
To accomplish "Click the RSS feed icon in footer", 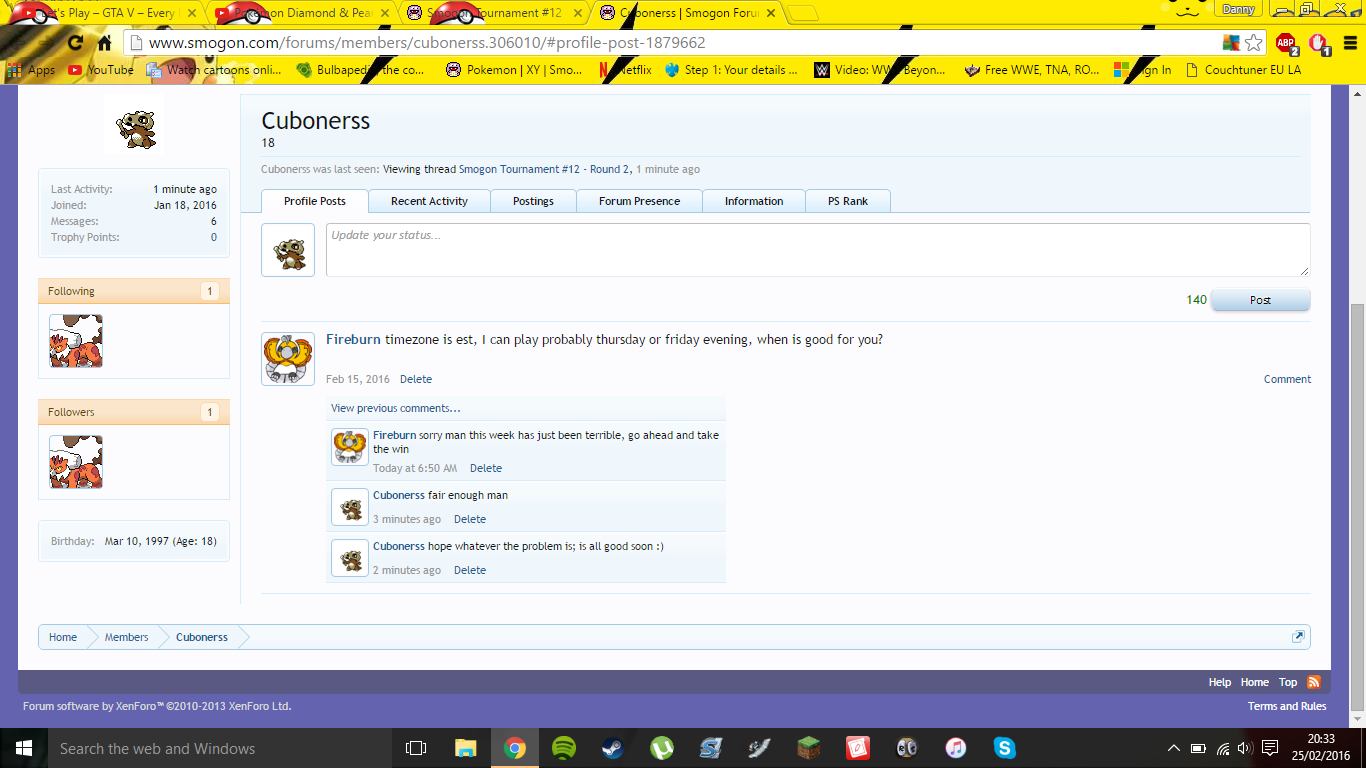I will coord(1314,682).
